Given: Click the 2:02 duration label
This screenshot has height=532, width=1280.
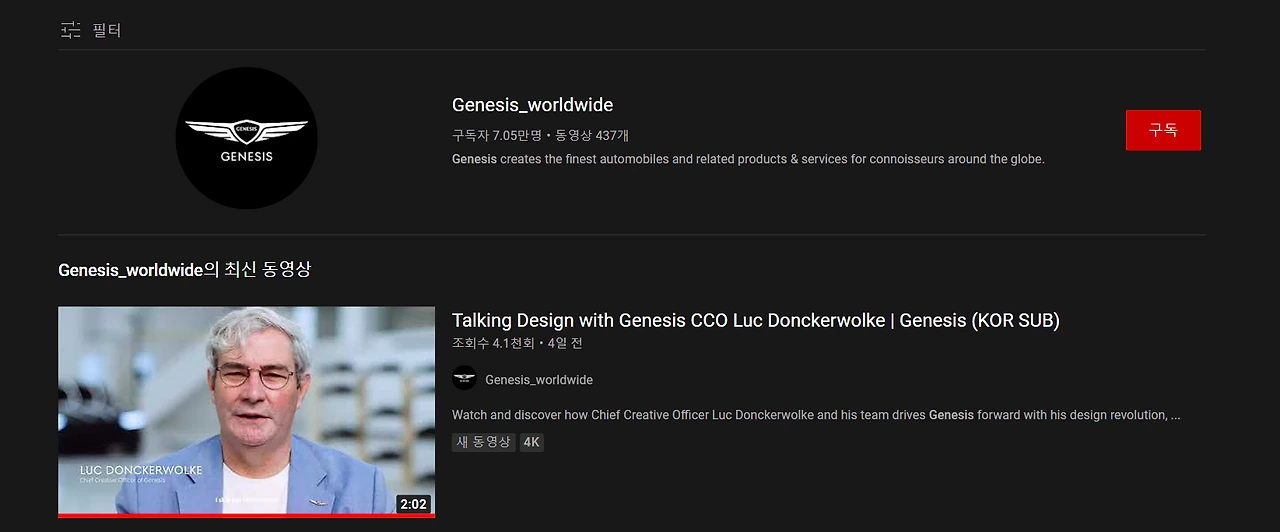Looking at the screenshot, I should point(413,504).
